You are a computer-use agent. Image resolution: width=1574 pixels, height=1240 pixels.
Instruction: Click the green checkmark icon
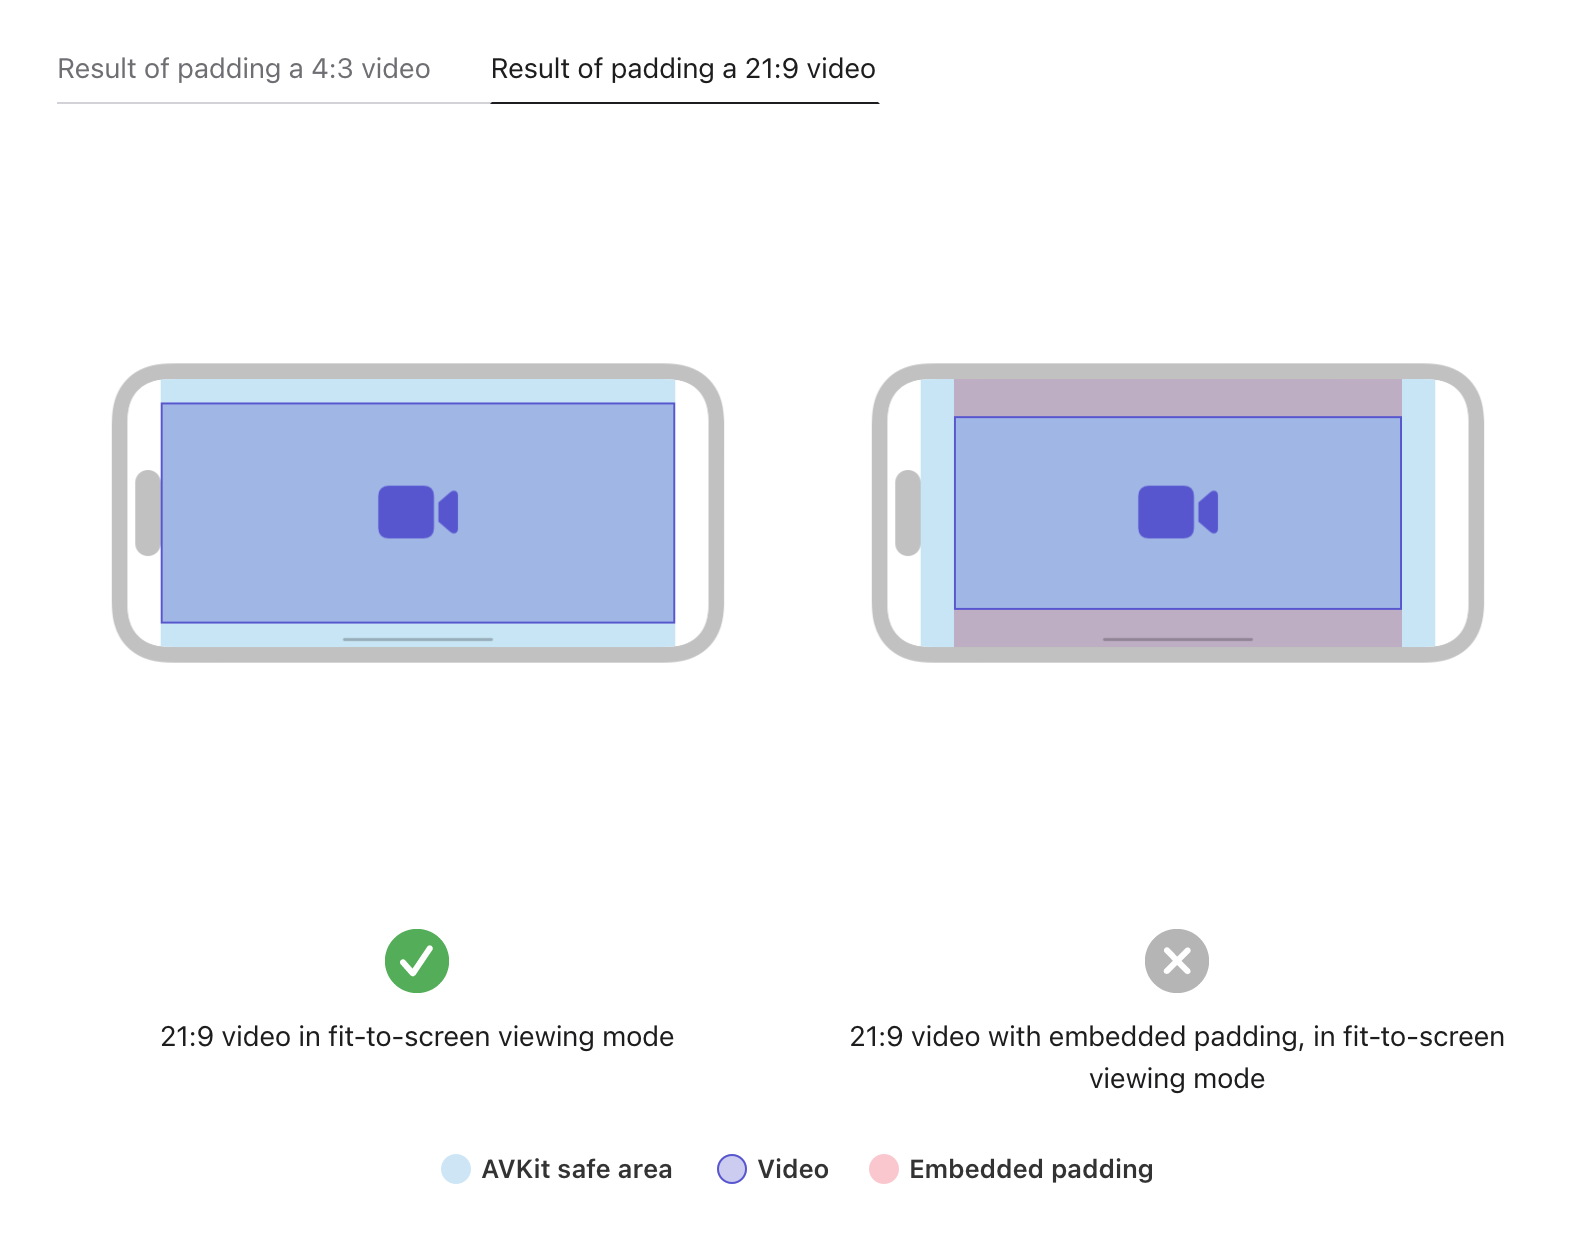(x=417, y=961)
